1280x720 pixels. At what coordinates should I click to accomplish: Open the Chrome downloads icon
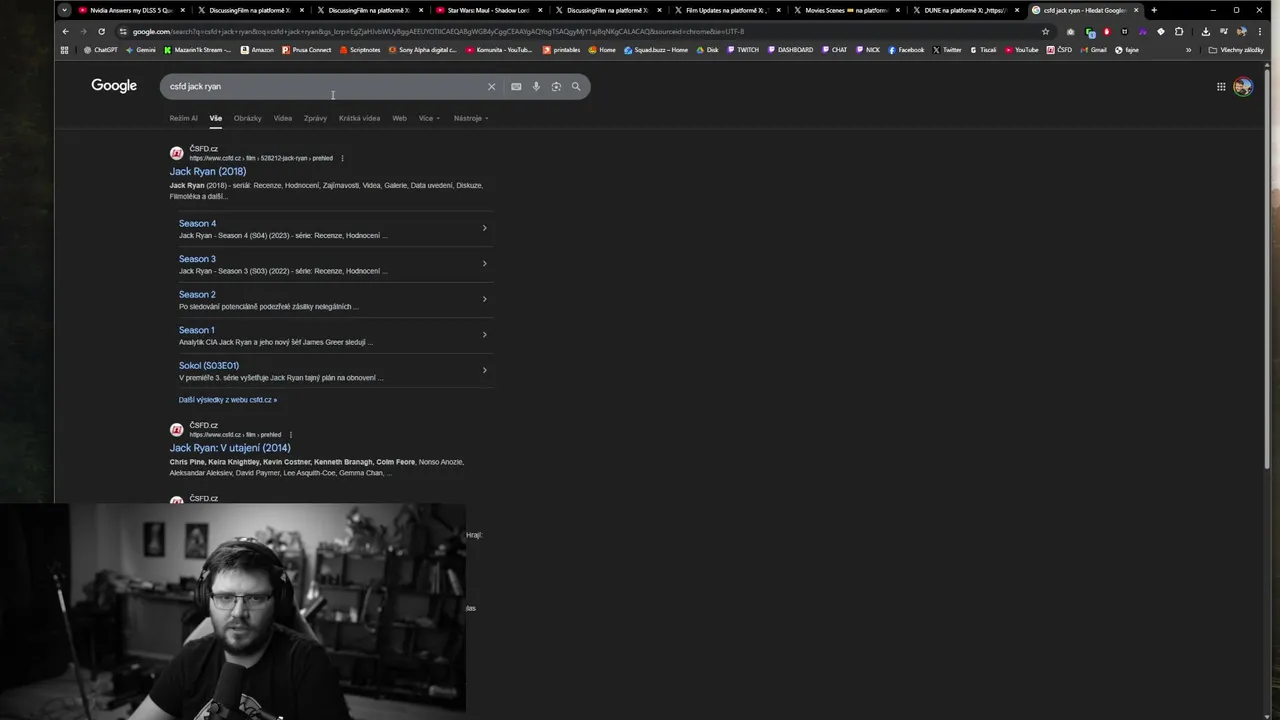[1206, 31]
